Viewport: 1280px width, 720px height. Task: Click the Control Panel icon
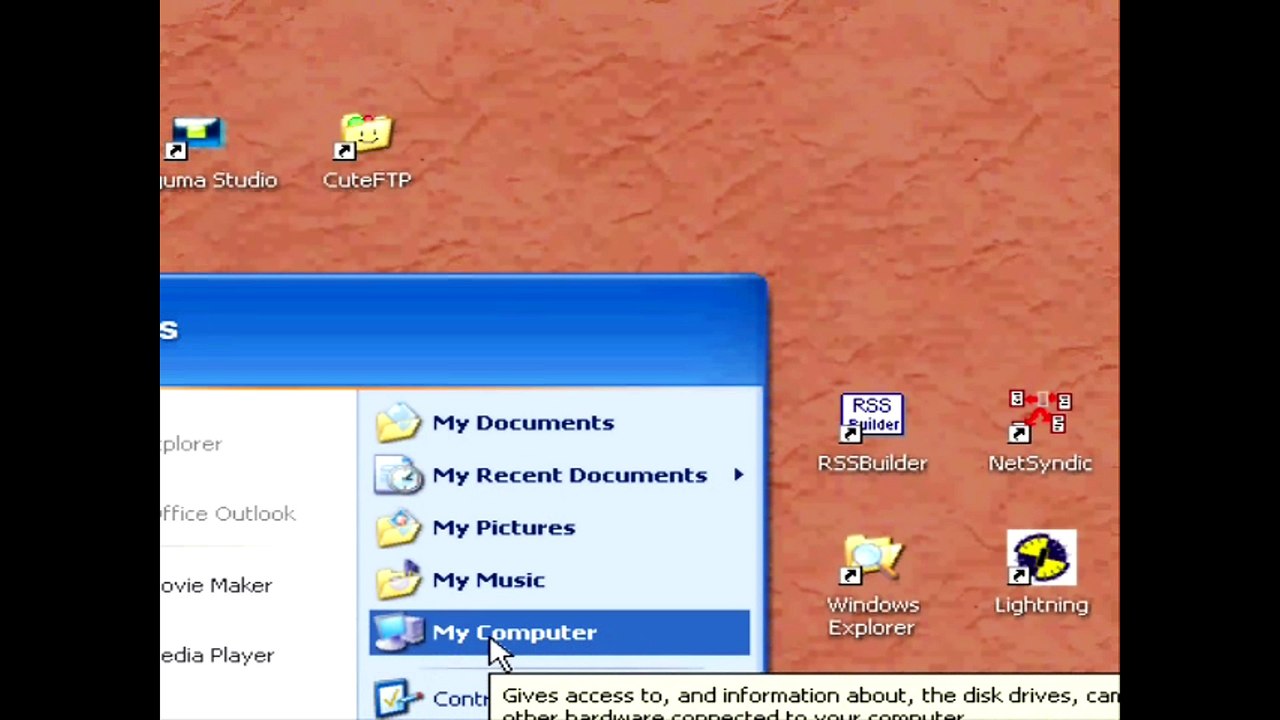tap(399, 698)
